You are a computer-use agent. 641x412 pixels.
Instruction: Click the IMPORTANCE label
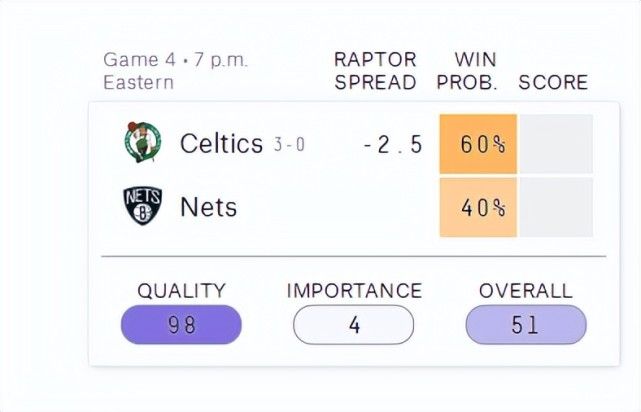[354, 291]
